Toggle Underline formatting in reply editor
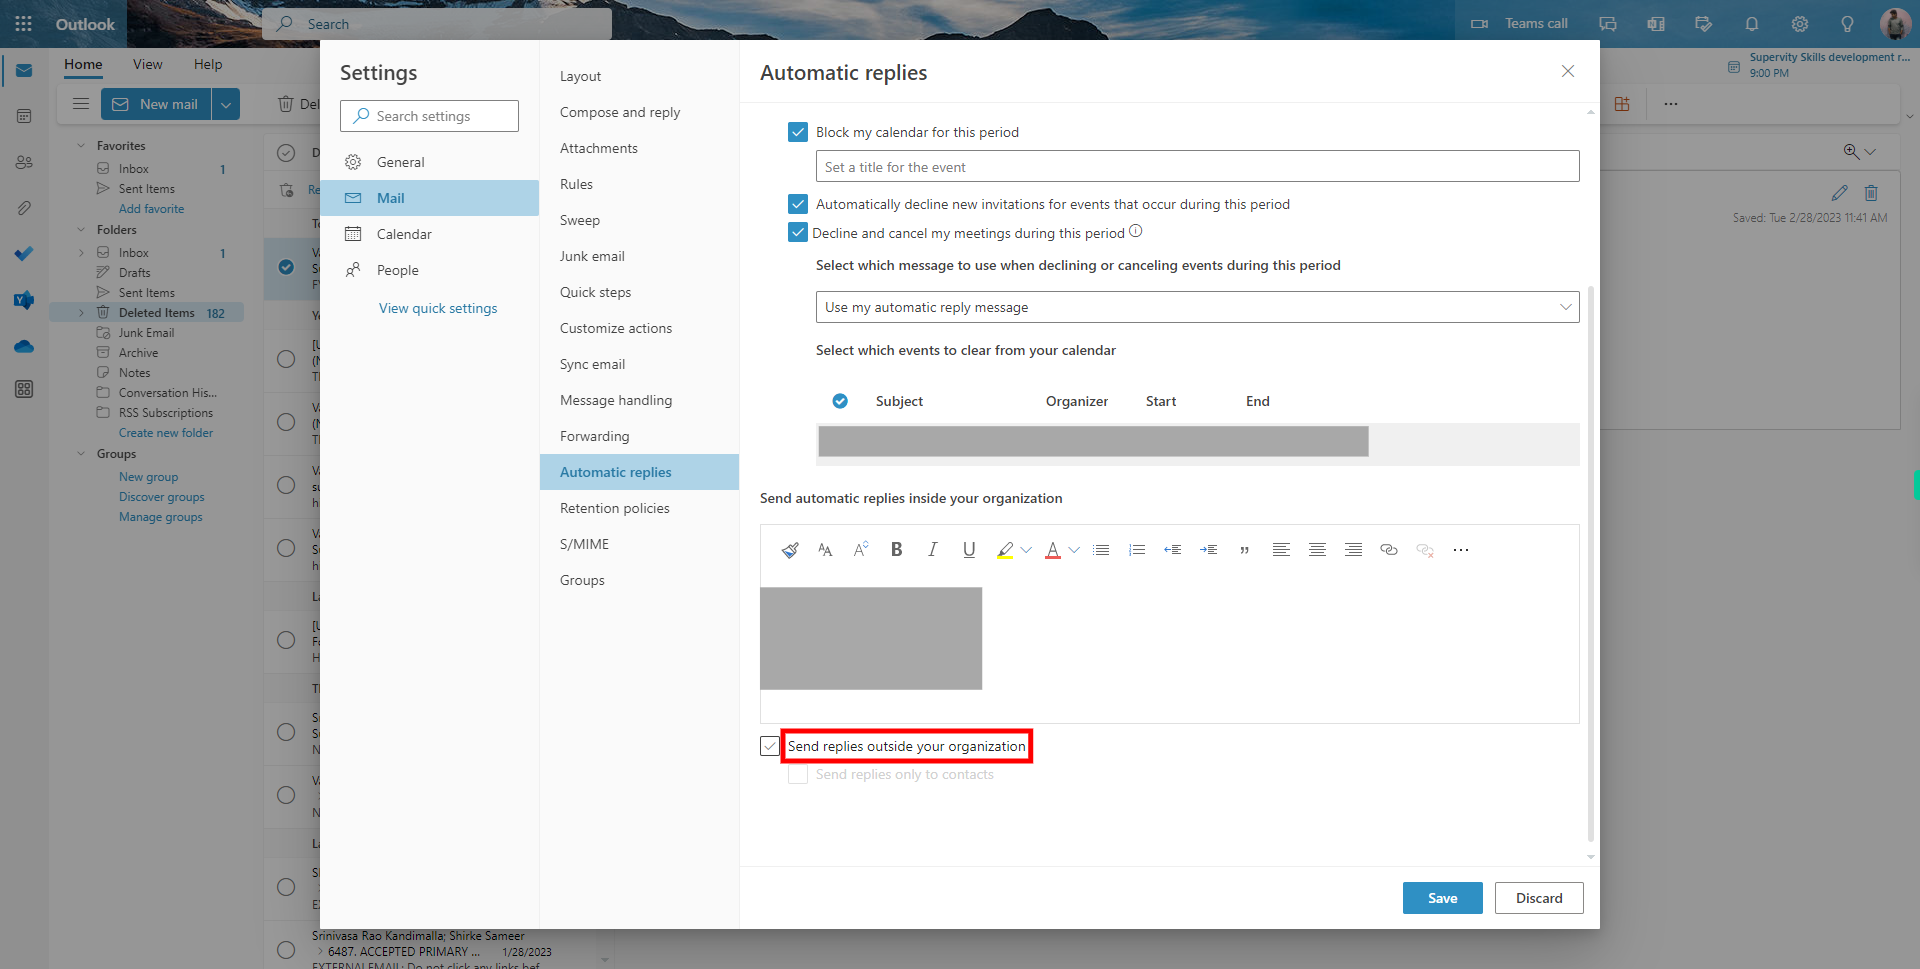 [x=969, y=550]
